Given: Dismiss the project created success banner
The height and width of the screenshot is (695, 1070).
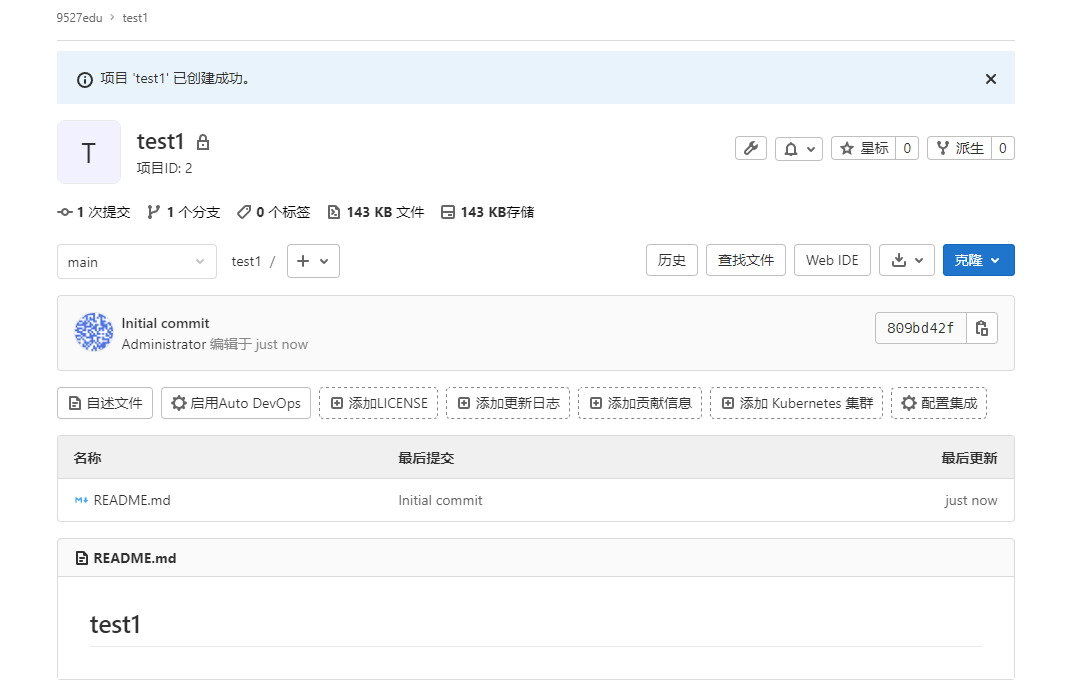Looking at the screenshot, I should tap(990, 79).
